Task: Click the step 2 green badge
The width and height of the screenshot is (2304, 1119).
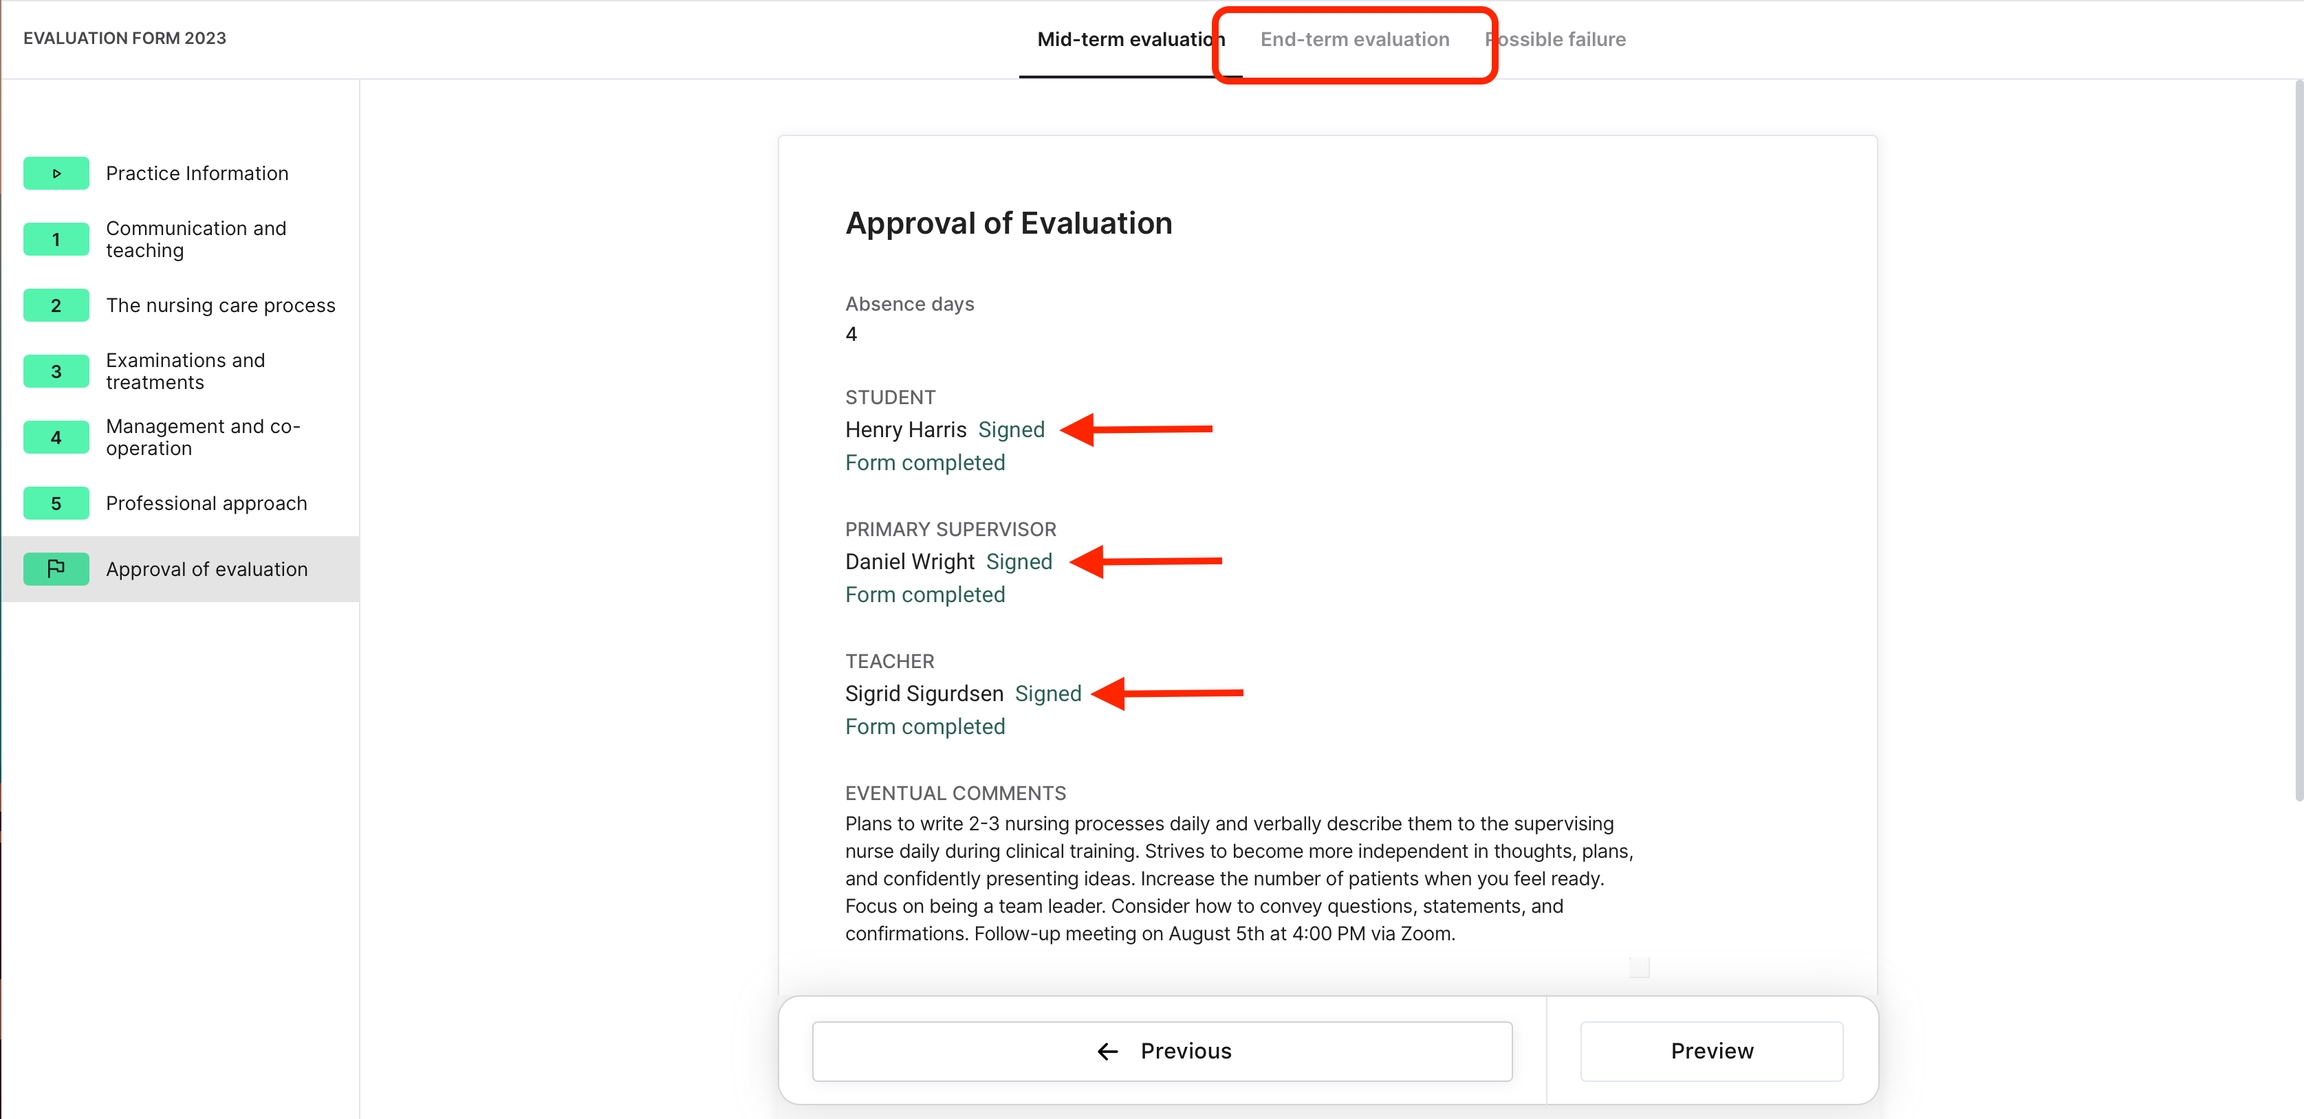Action: pos(56,305)
